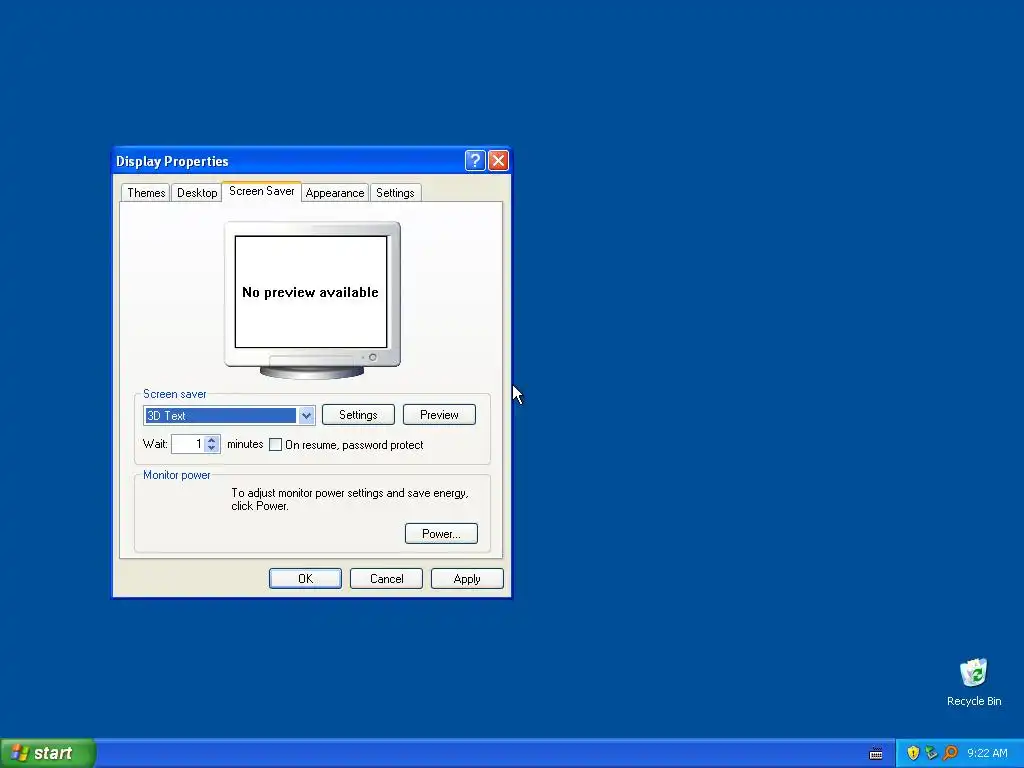1024x768 pixels.
Task: Click OK to confirm display properties
Action: point(305,579)
